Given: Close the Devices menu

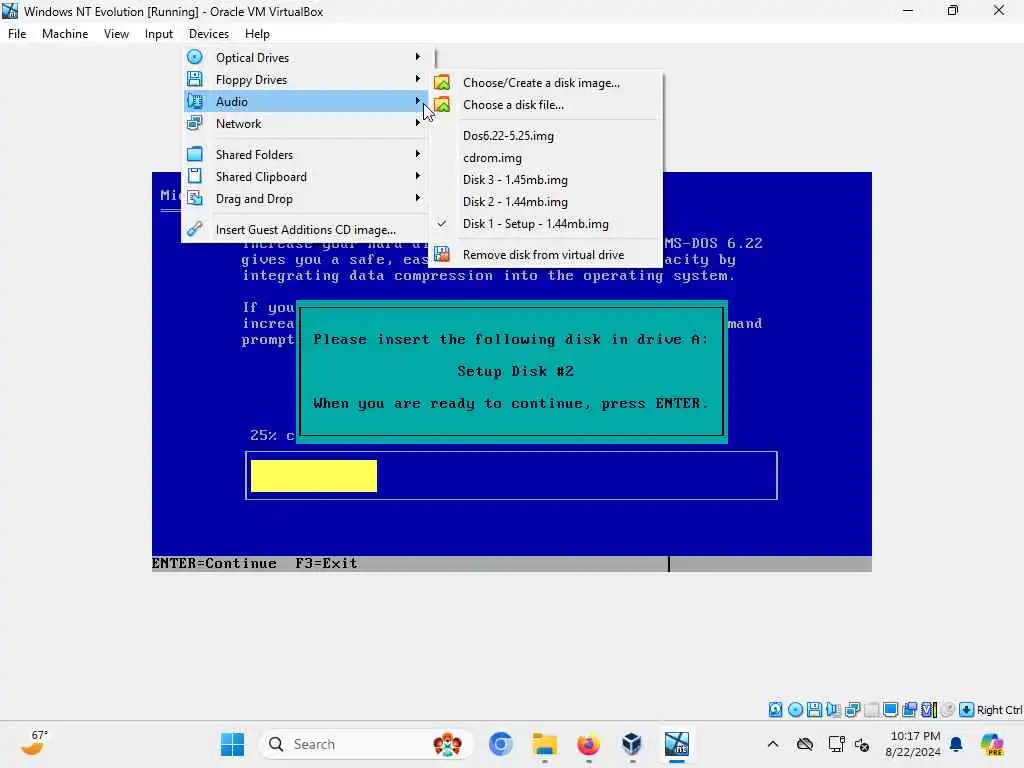Looking at the screenshot, I should coord(209,34).
